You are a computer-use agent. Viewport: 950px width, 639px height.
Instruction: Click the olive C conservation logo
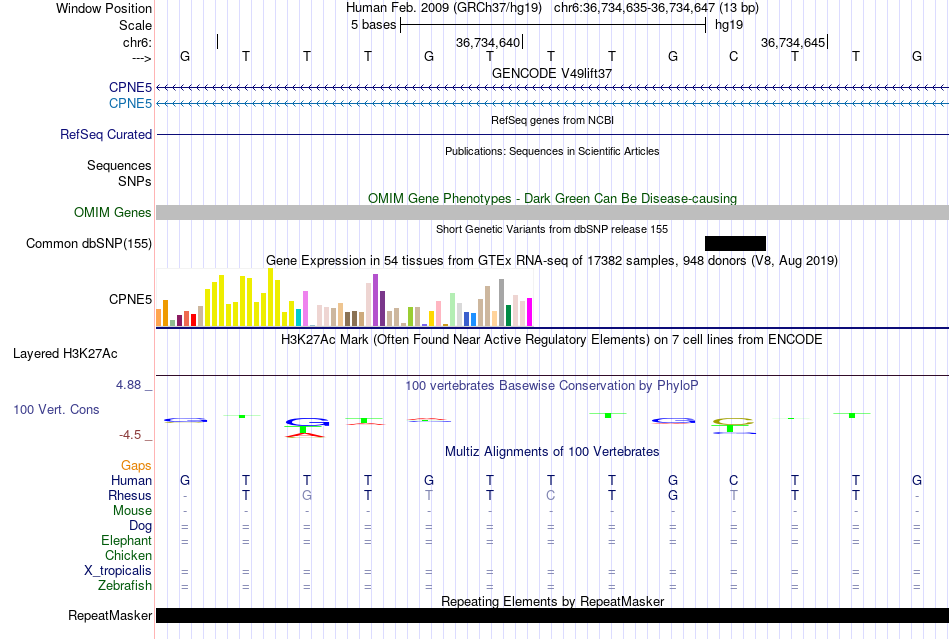[733, 421]
